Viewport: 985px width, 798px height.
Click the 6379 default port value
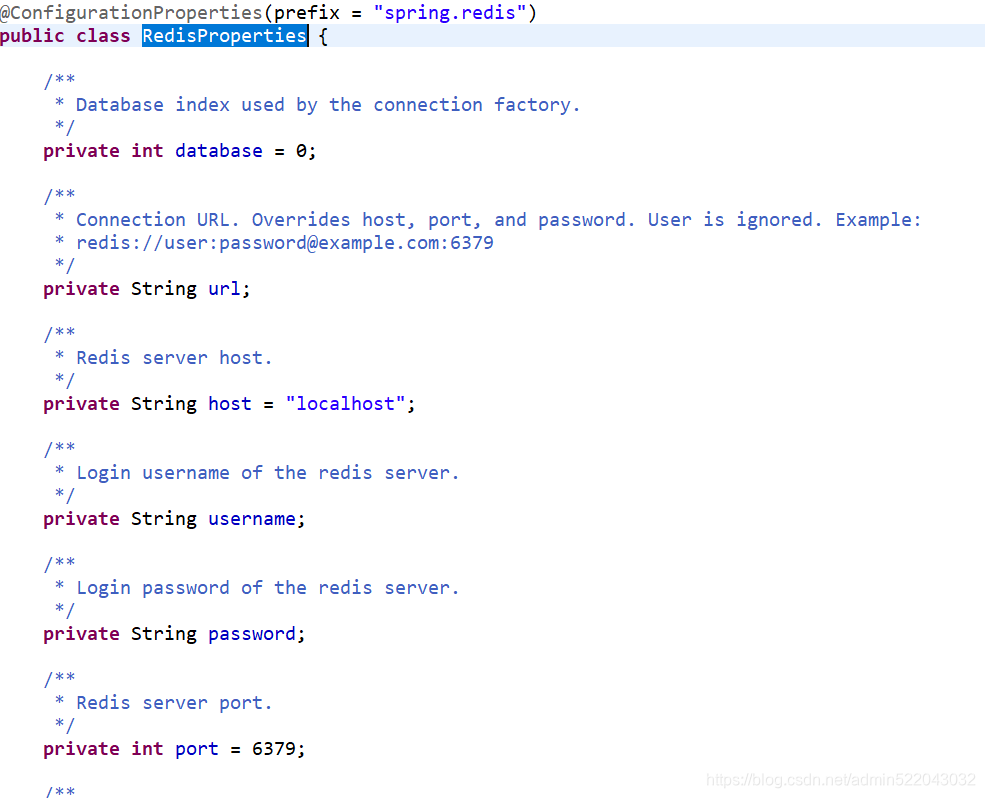tap(274, 748)
